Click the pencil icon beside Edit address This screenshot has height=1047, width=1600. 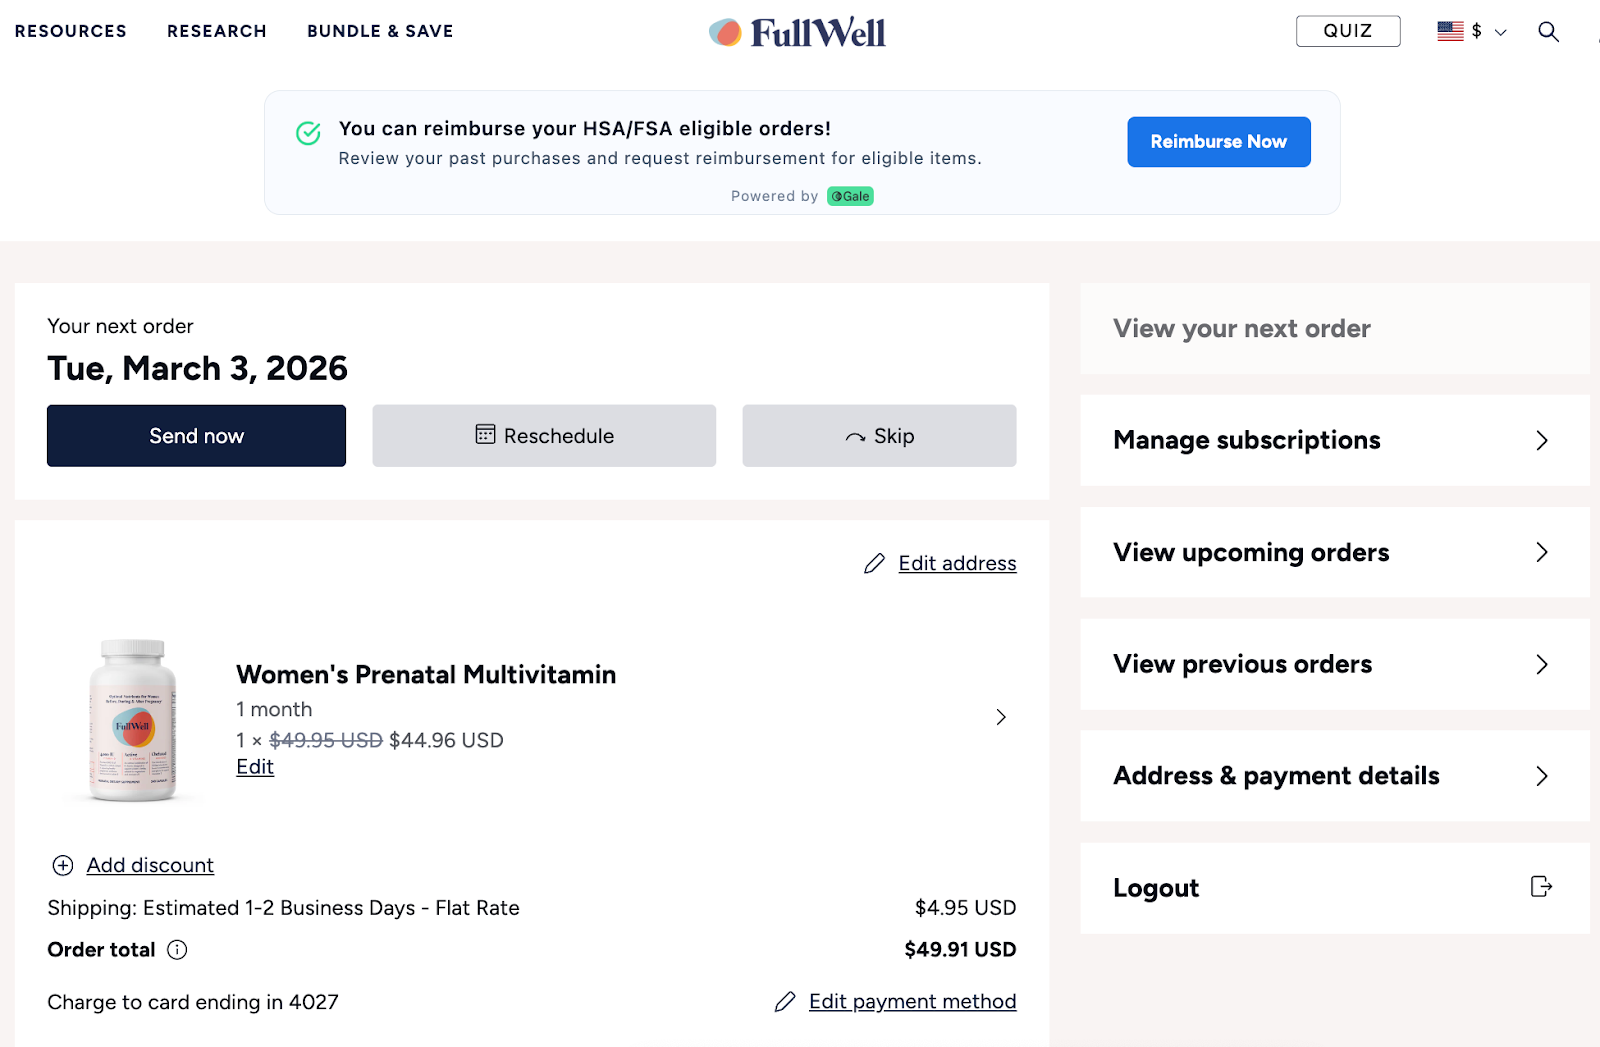pos(874,564)
